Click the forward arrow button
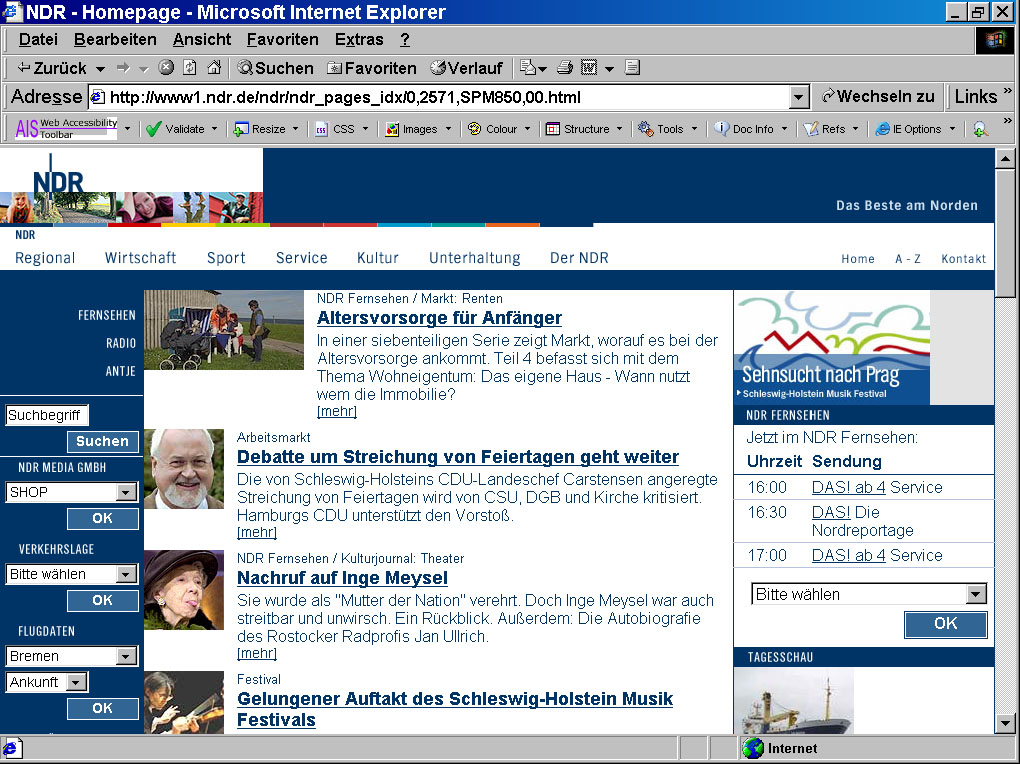Viewport: 1020px width, 764px height. (123, 68)
